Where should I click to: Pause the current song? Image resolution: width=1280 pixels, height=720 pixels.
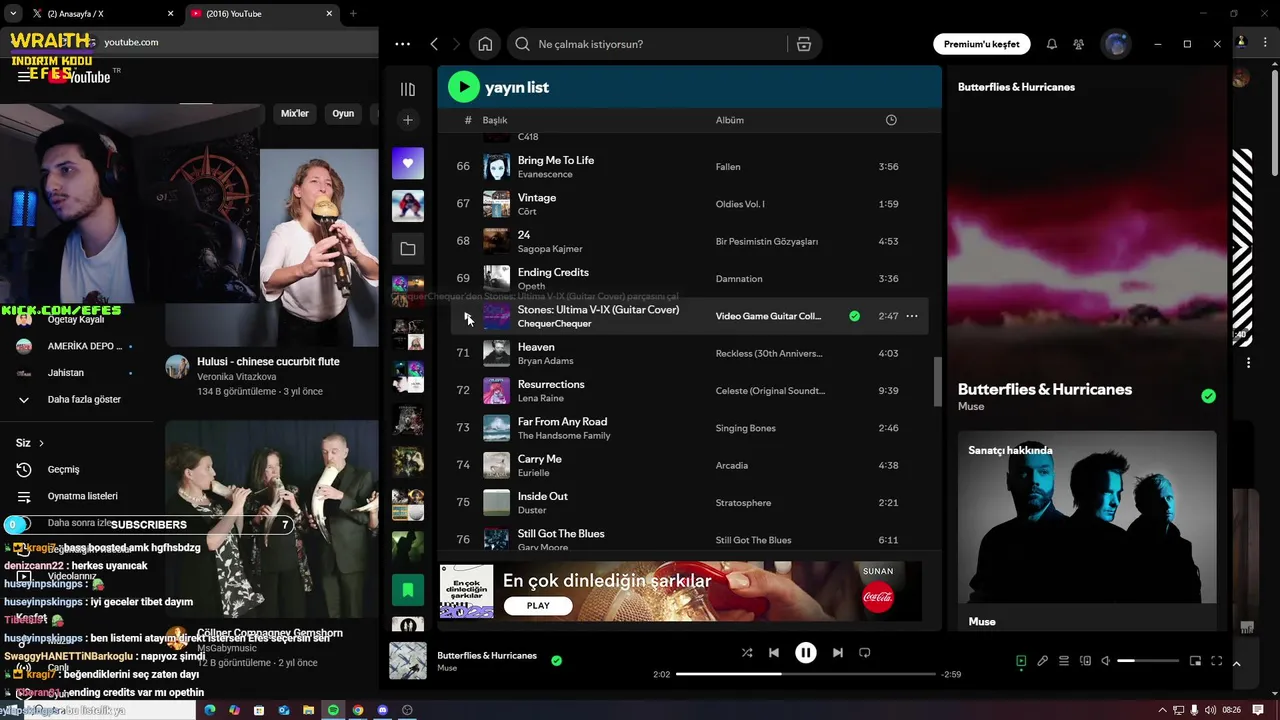click(x=805, y=652)
